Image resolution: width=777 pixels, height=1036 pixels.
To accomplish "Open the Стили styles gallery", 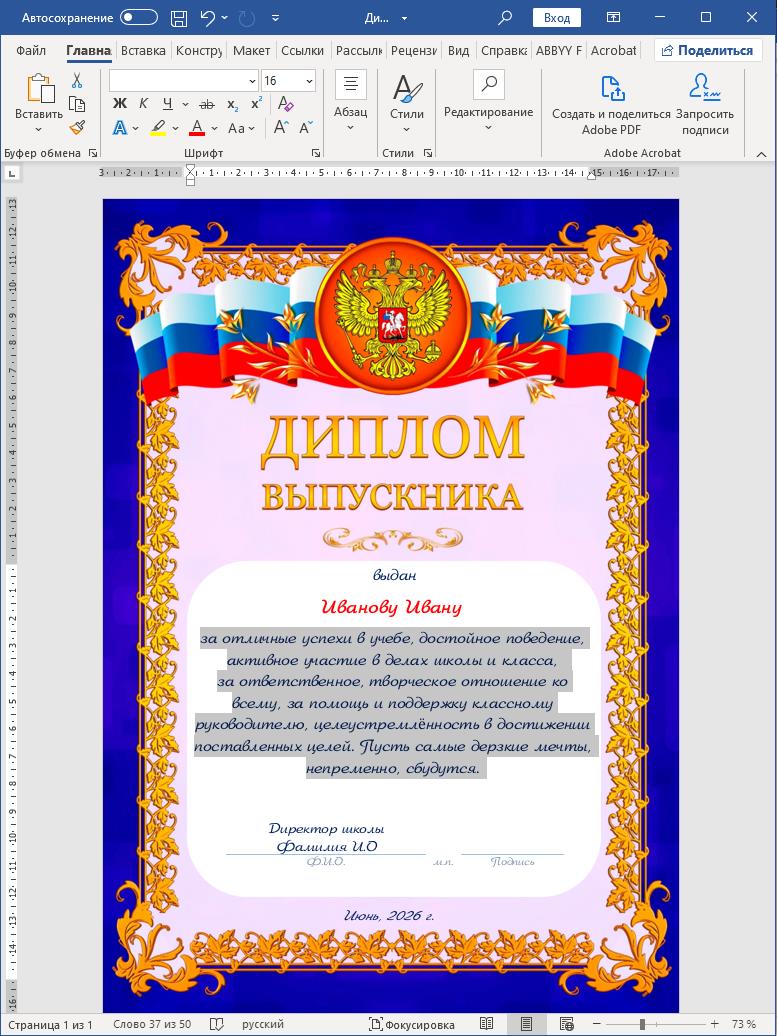I will tap(407, 102).
